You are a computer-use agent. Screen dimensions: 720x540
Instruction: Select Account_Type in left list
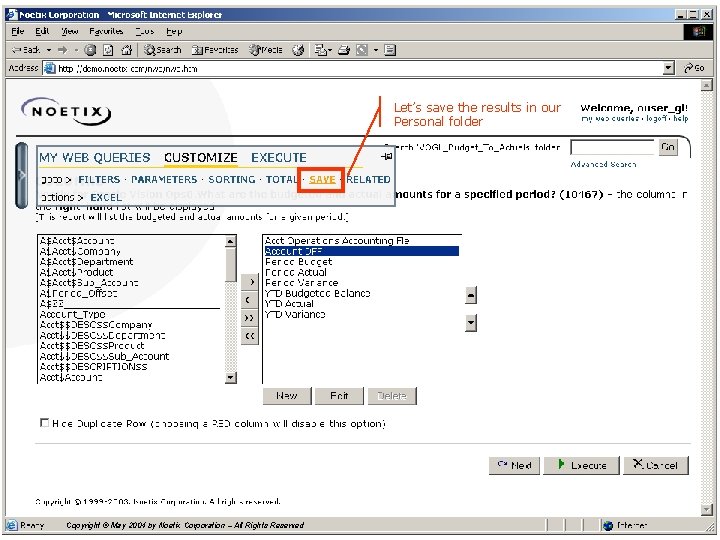[x=73, y=315]
